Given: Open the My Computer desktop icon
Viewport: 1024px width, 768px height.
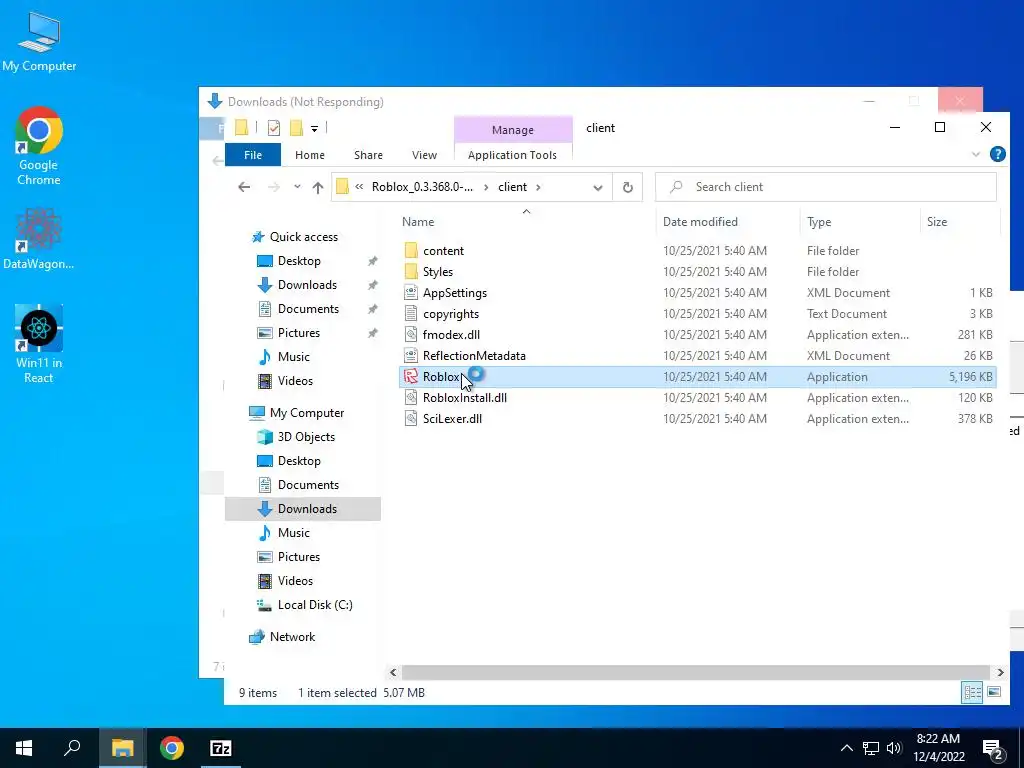Looking at the screenshot, I should pyautogui.click(x=39, y=42).
